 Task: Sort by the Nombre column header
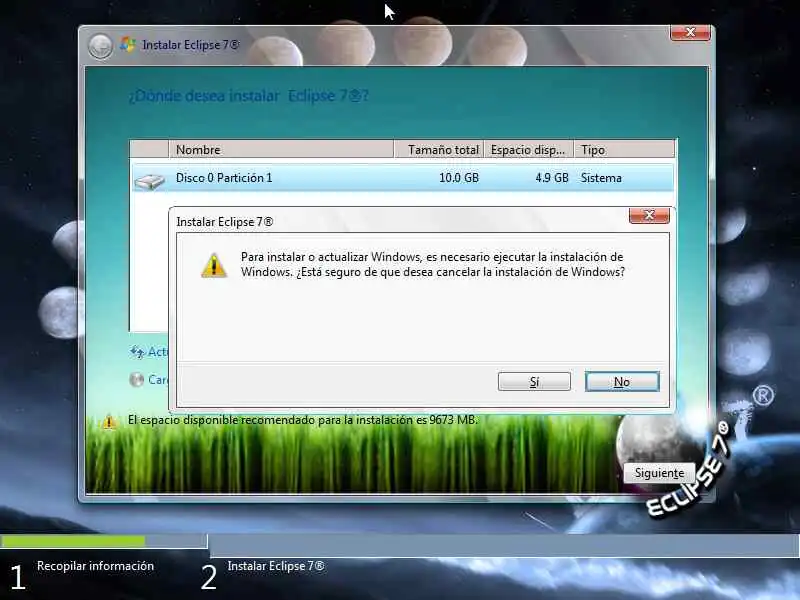pos(281,149)
